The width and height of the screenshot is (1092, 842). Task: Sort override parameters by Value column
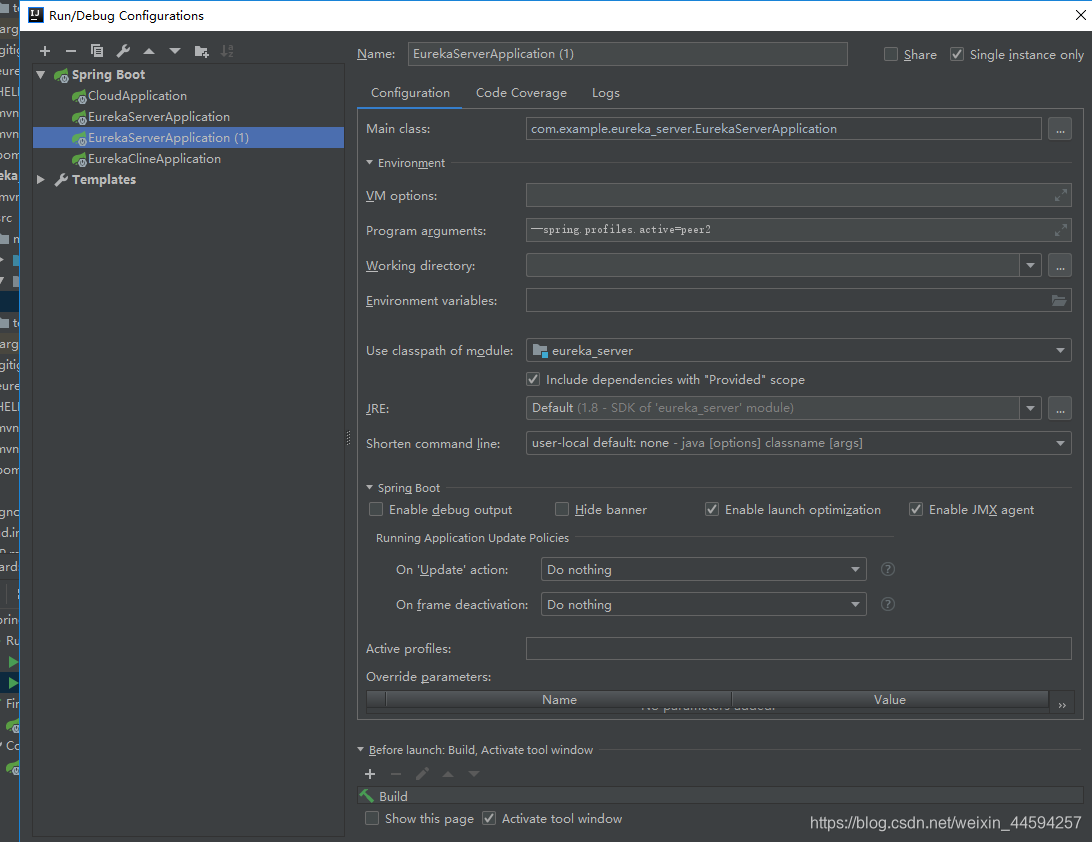click(x=890, y=700)
